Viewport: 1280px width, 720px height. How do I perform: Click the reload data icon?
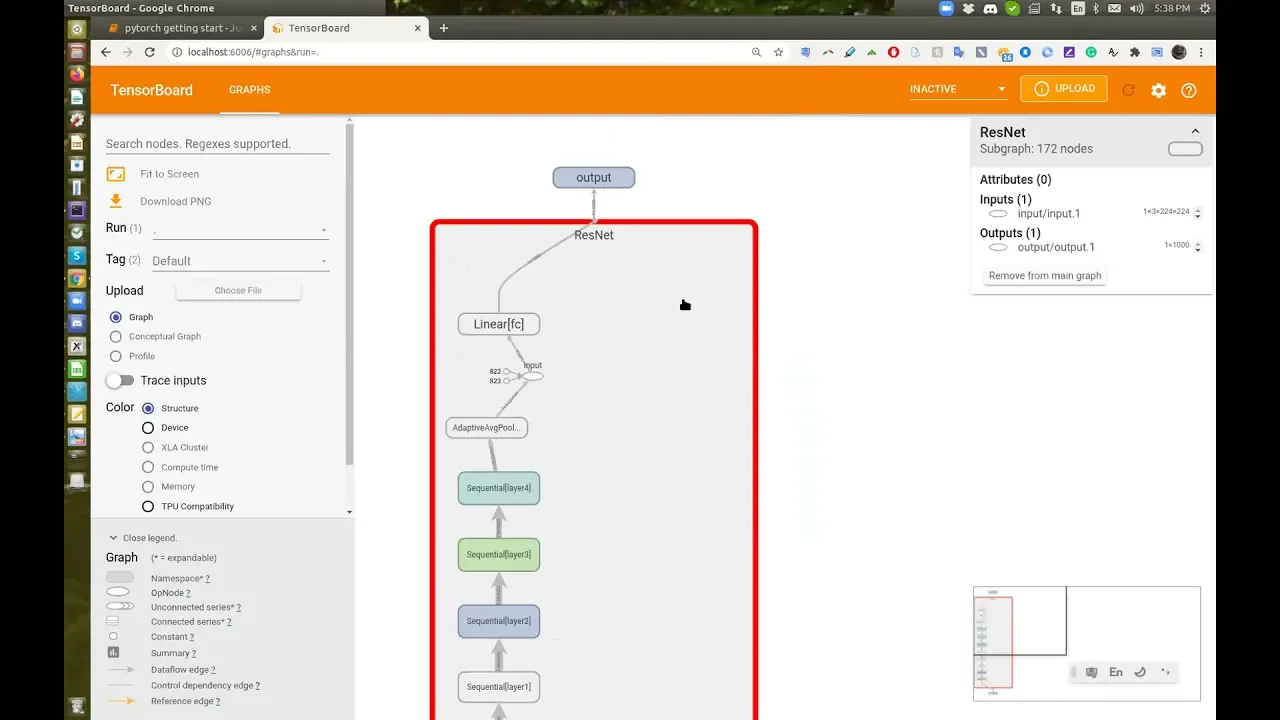click(1128, 90)
